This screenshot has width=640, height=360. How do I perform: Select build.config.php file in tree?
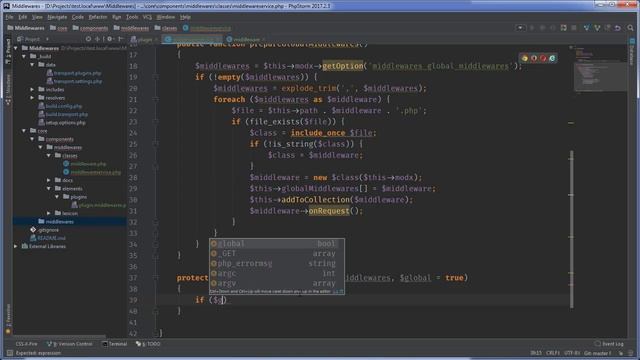click(60, 106)
